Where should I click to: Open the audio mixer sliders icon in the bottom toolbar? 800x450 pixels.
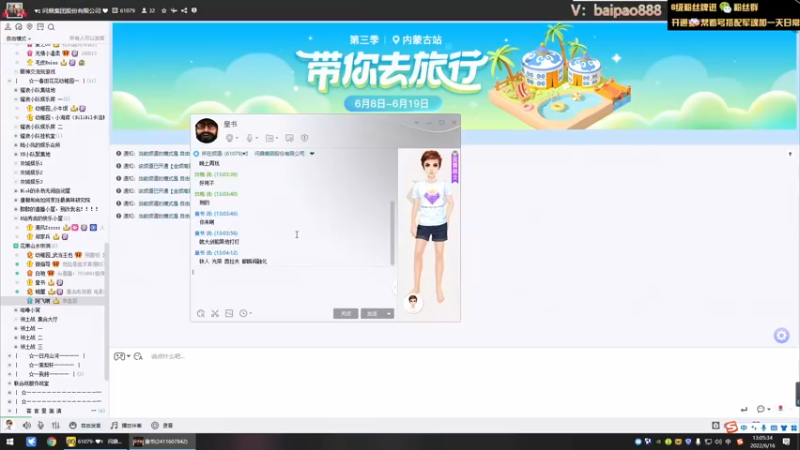click(56, 426)
